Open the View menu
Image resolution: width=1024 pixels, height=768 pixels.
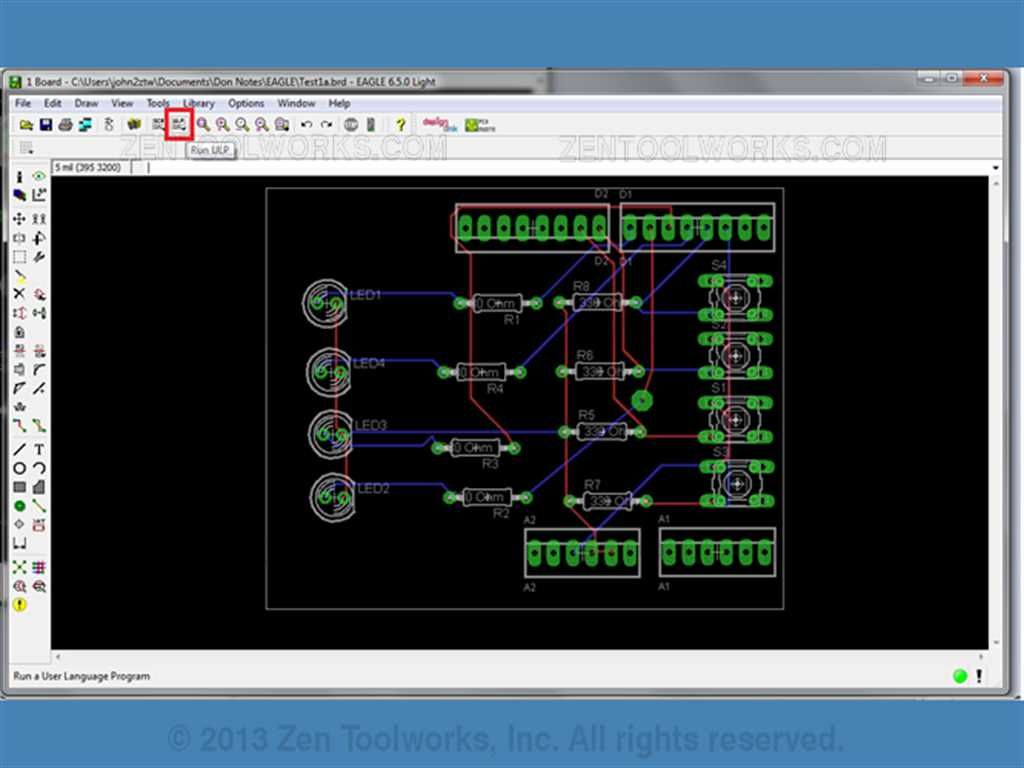coord(122,103)
